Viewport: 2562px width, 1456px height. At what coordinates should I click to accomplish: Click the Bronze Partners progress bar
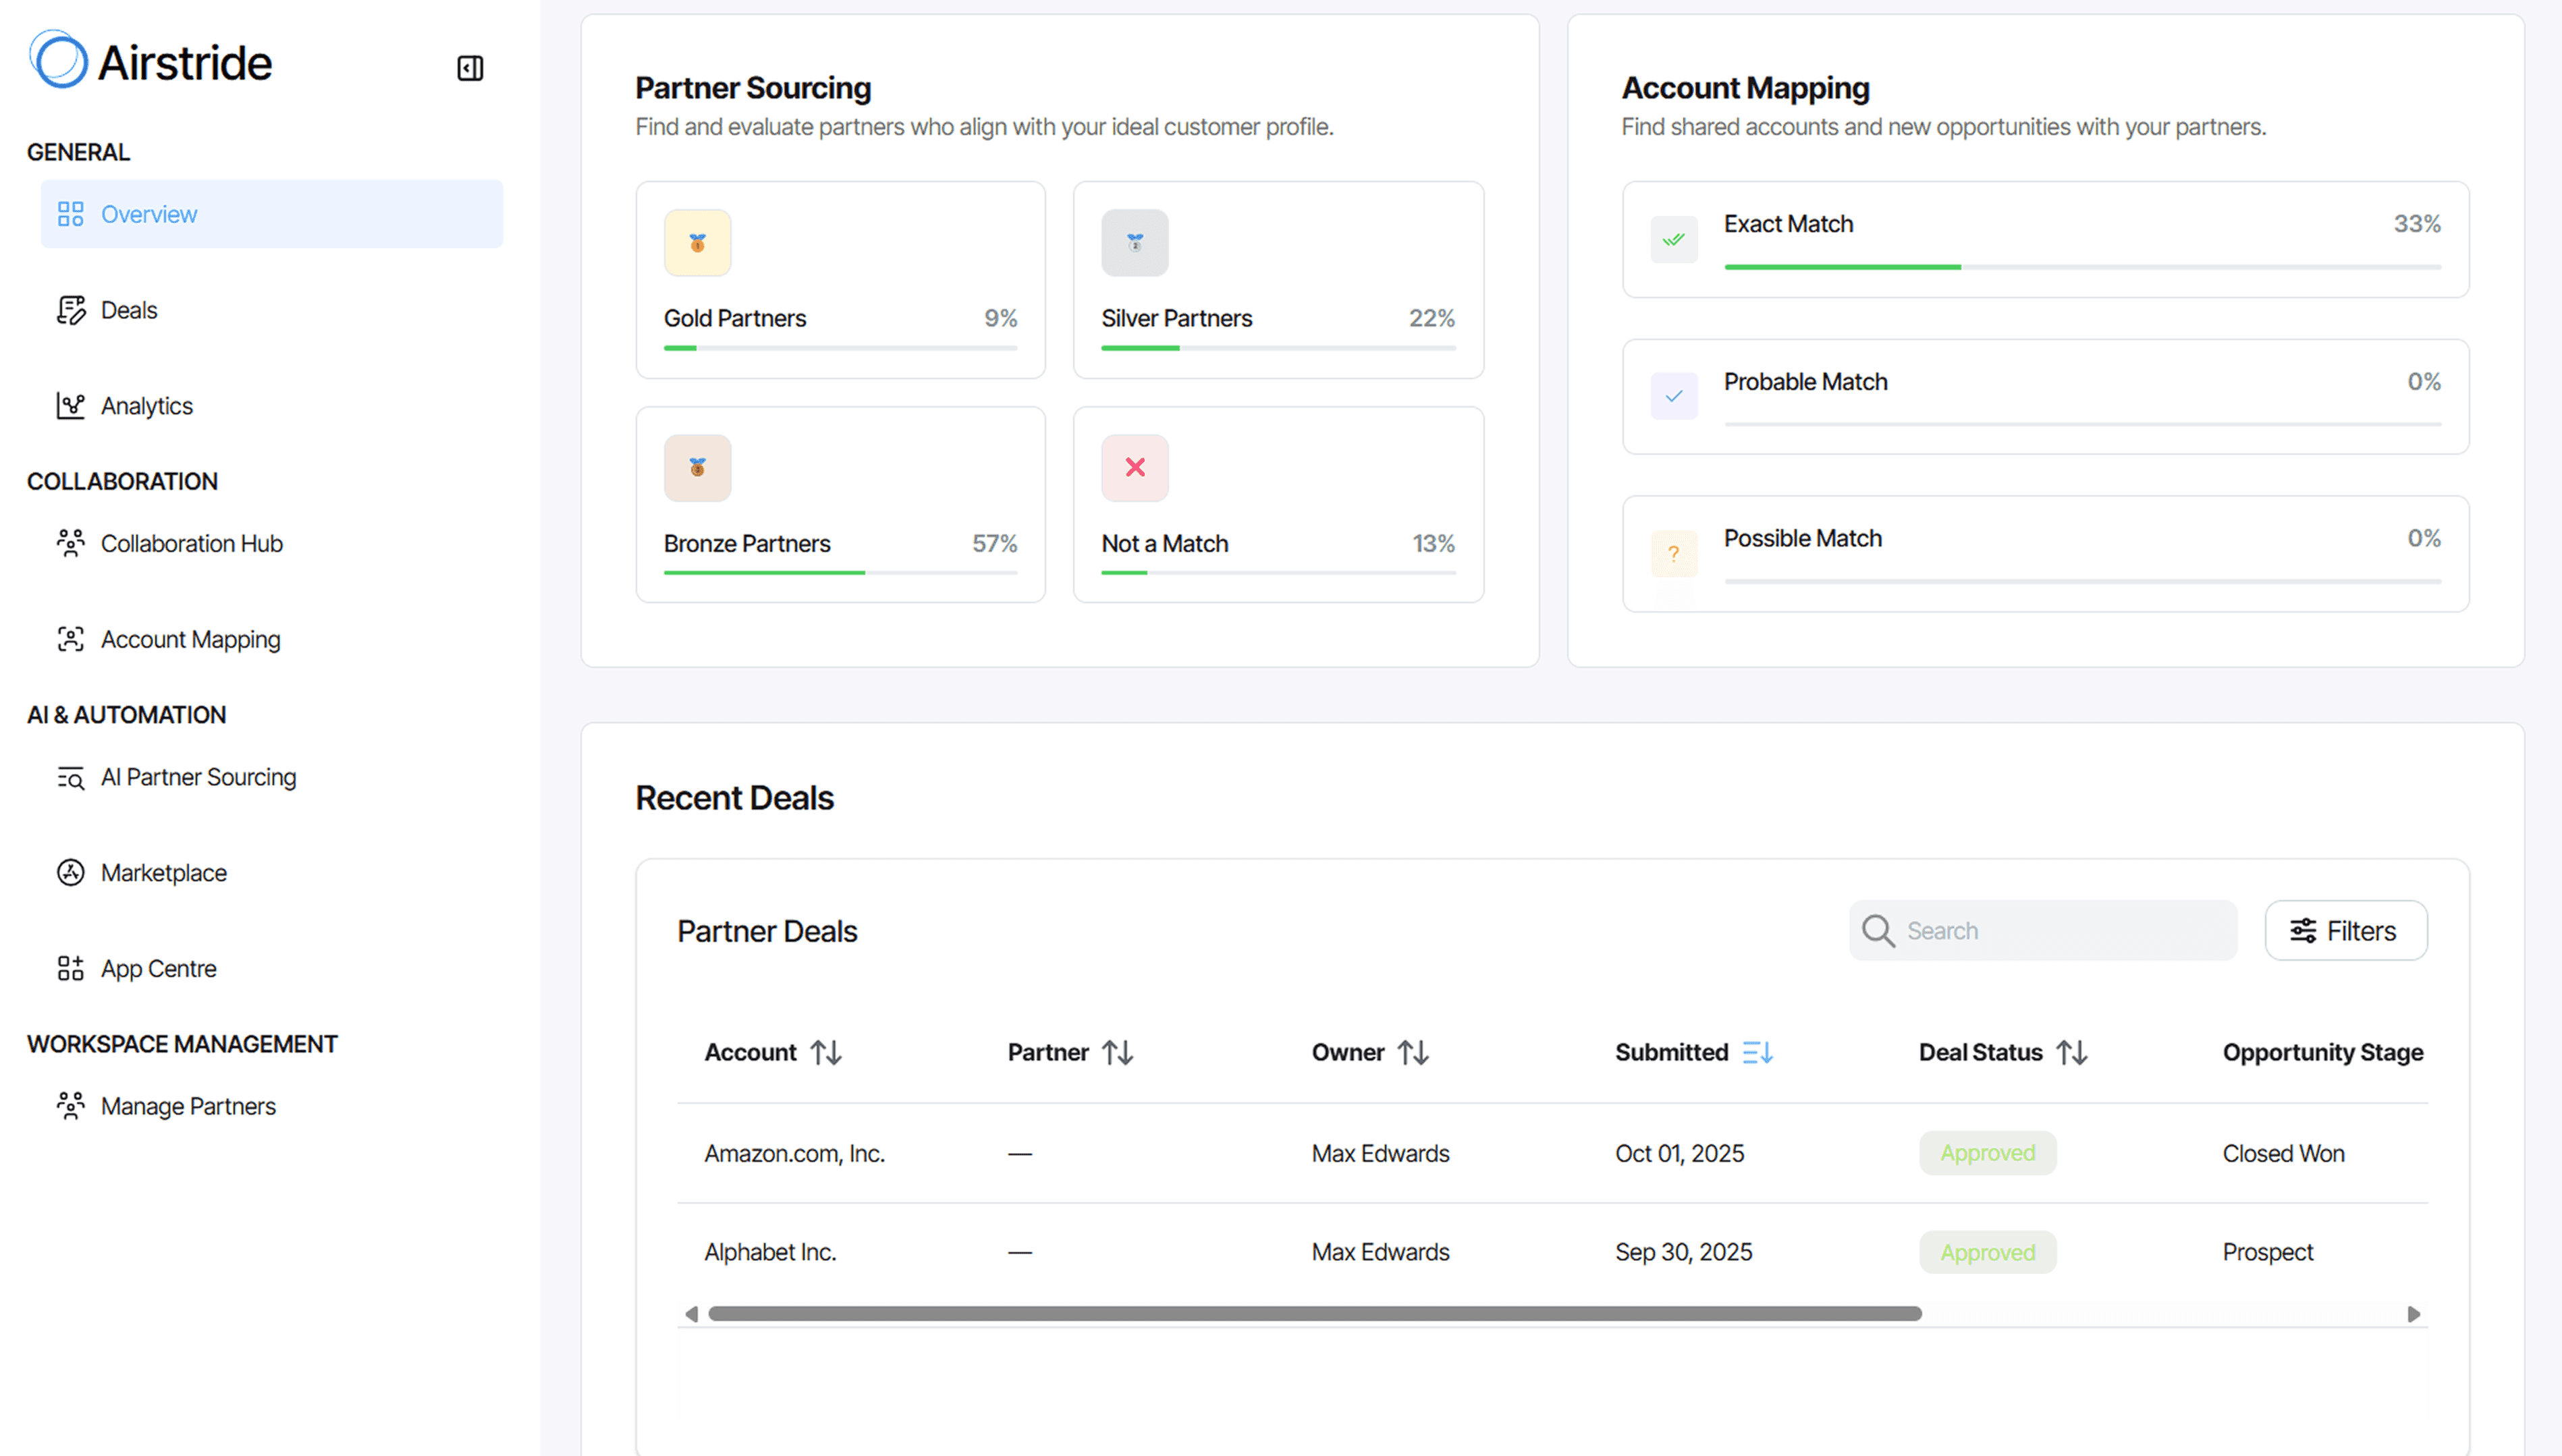[840, 572]
